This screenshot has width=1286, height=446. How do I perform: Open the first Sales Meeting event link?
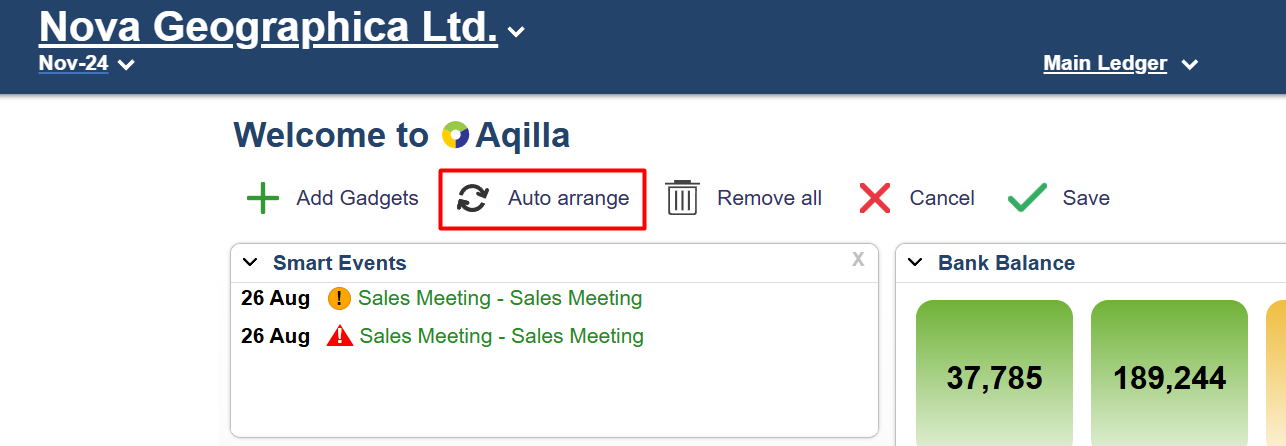click(500, 298)
